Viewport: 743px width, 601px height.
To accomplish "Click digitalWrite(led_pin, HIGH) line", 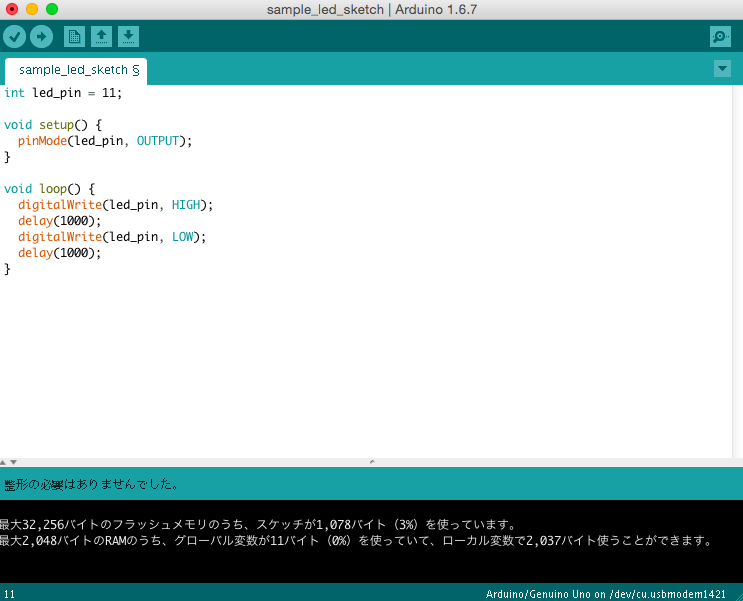I will [x=116, y=205].
